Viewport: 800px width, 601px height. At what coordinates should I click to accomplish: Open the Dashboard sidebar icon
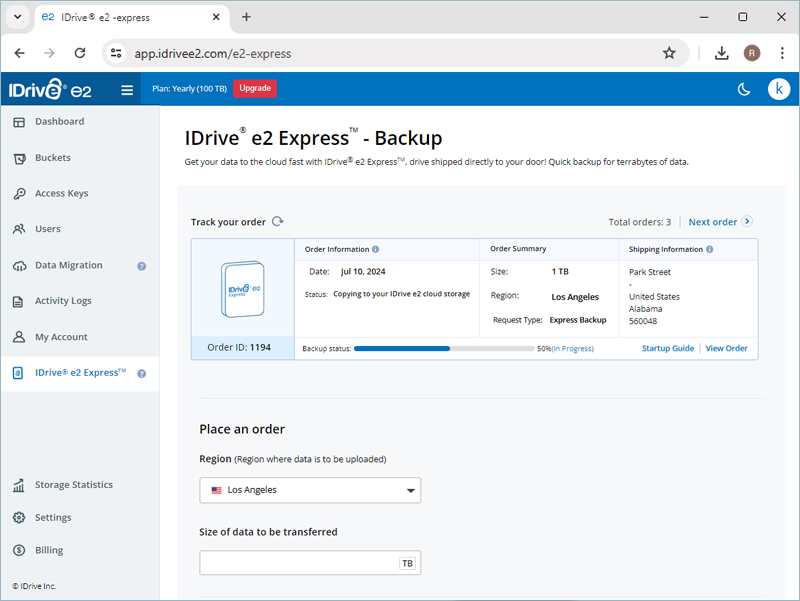19,122
